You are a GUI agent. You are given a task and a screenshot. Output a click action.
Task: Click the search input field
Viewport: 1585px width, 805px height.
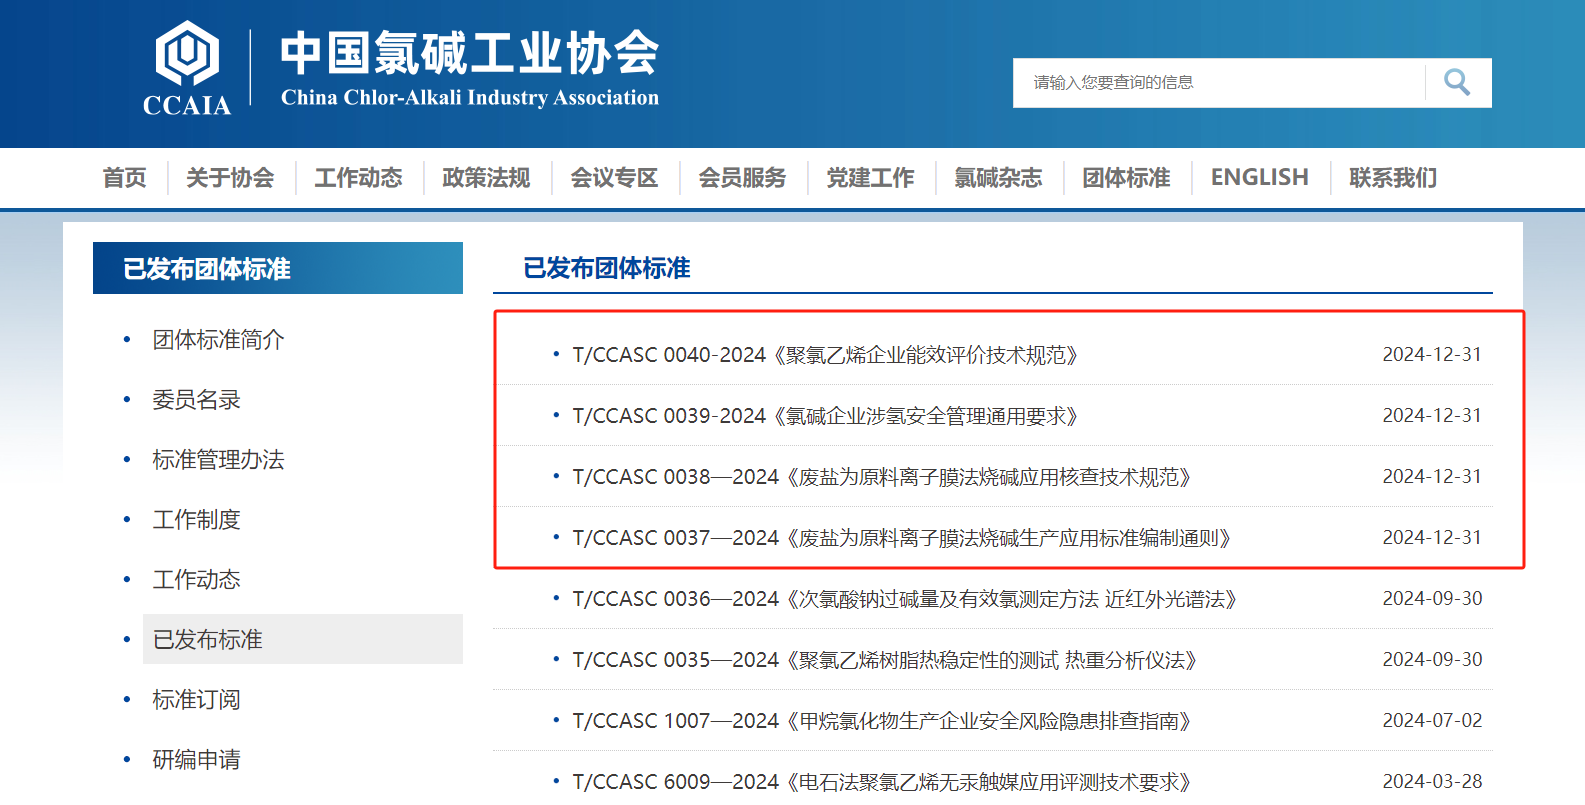pyautogui.click(x=1218, y=82)
